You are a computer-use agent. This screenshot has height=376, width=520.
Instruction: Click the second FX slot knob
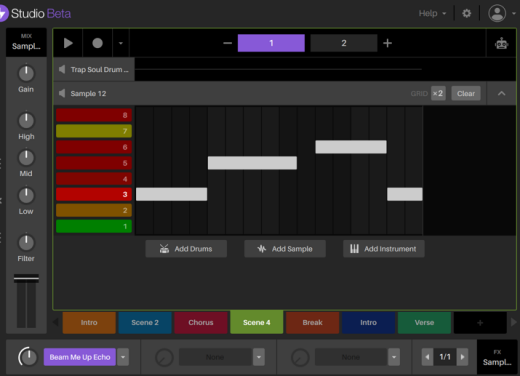point(164,357)
